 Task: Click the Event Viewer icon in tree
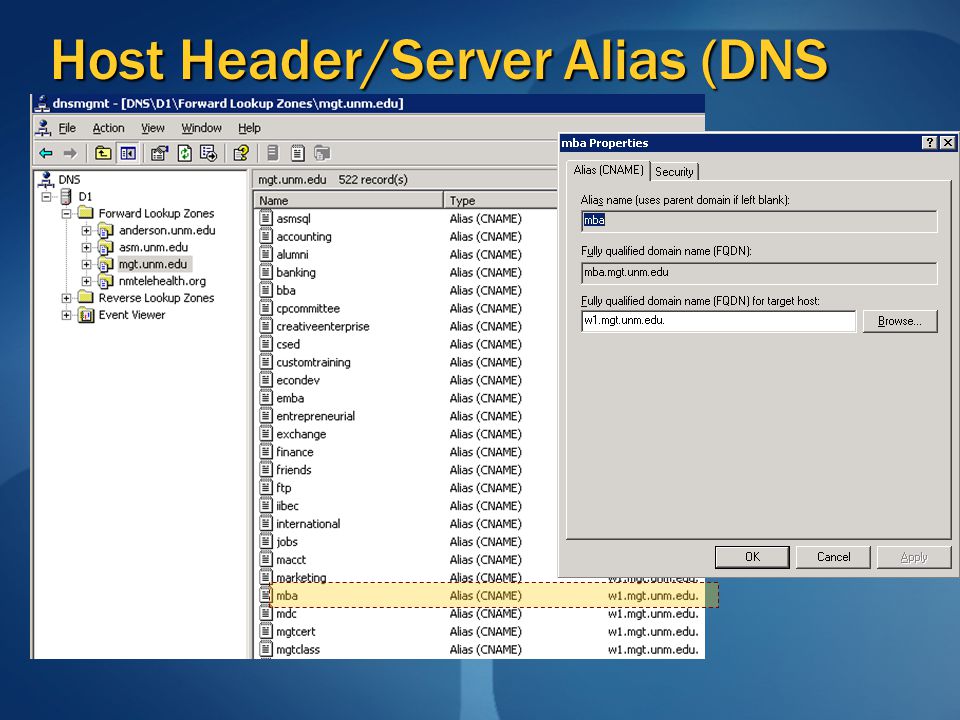[x=86, y=315]
